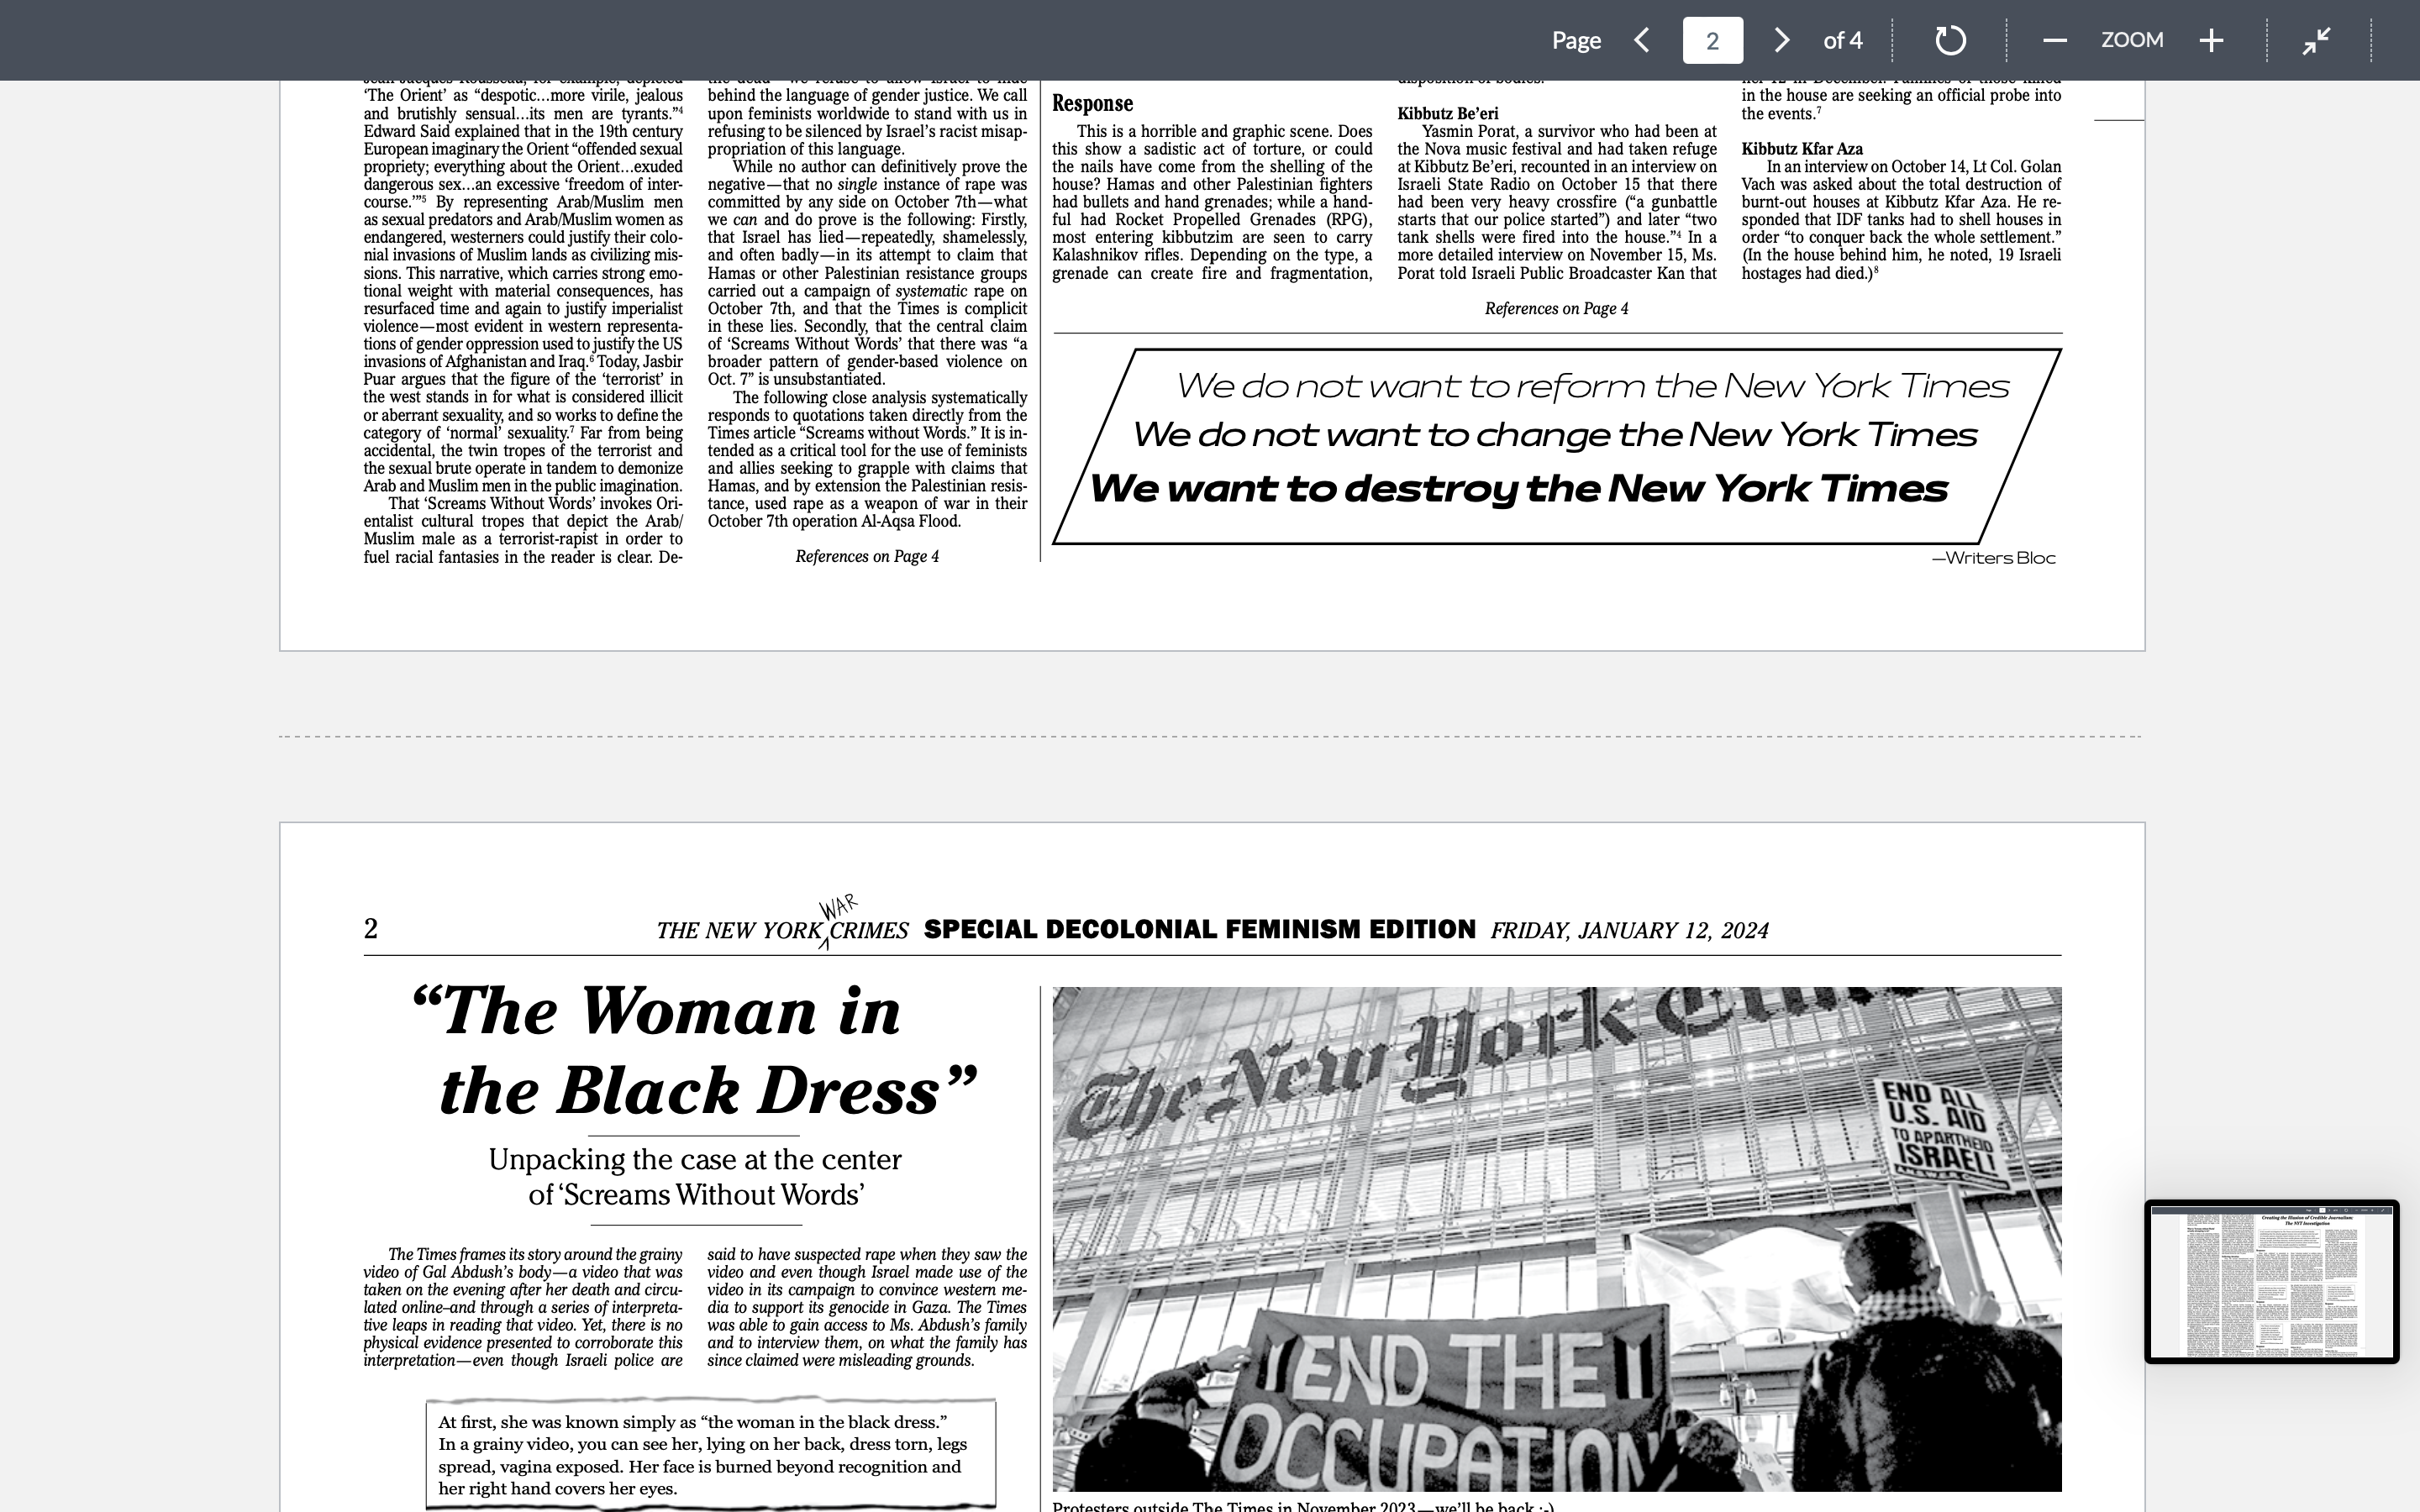2420x1512 pixels.
Task: Zoom in on the document
Action: [2211, 40]
